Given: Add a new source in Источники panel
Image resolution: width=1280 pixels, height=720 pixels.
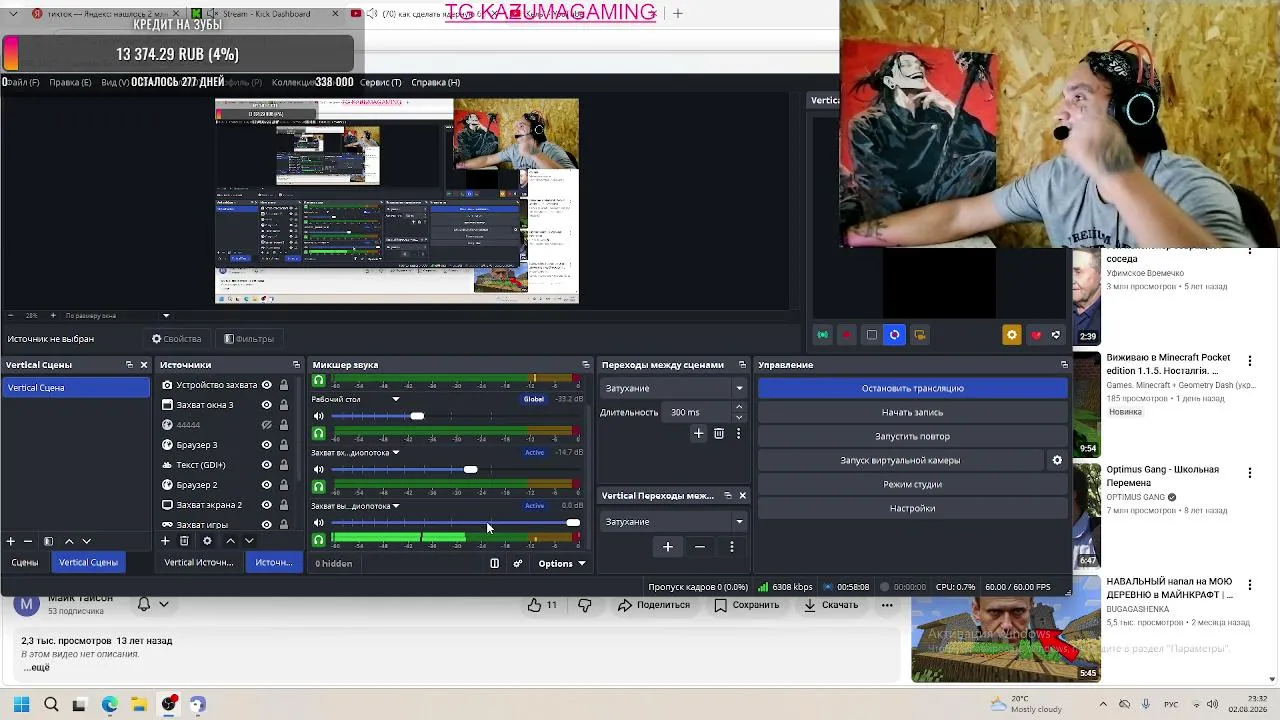Looking at the screenshot, I should click(165, 541).
